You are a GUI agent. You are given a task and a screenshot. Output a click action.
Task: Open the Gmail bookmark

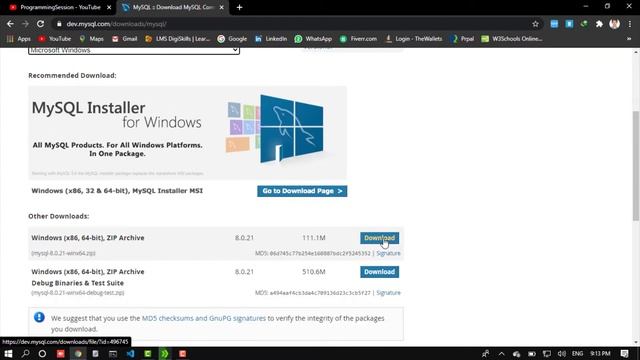coord(124,39)
